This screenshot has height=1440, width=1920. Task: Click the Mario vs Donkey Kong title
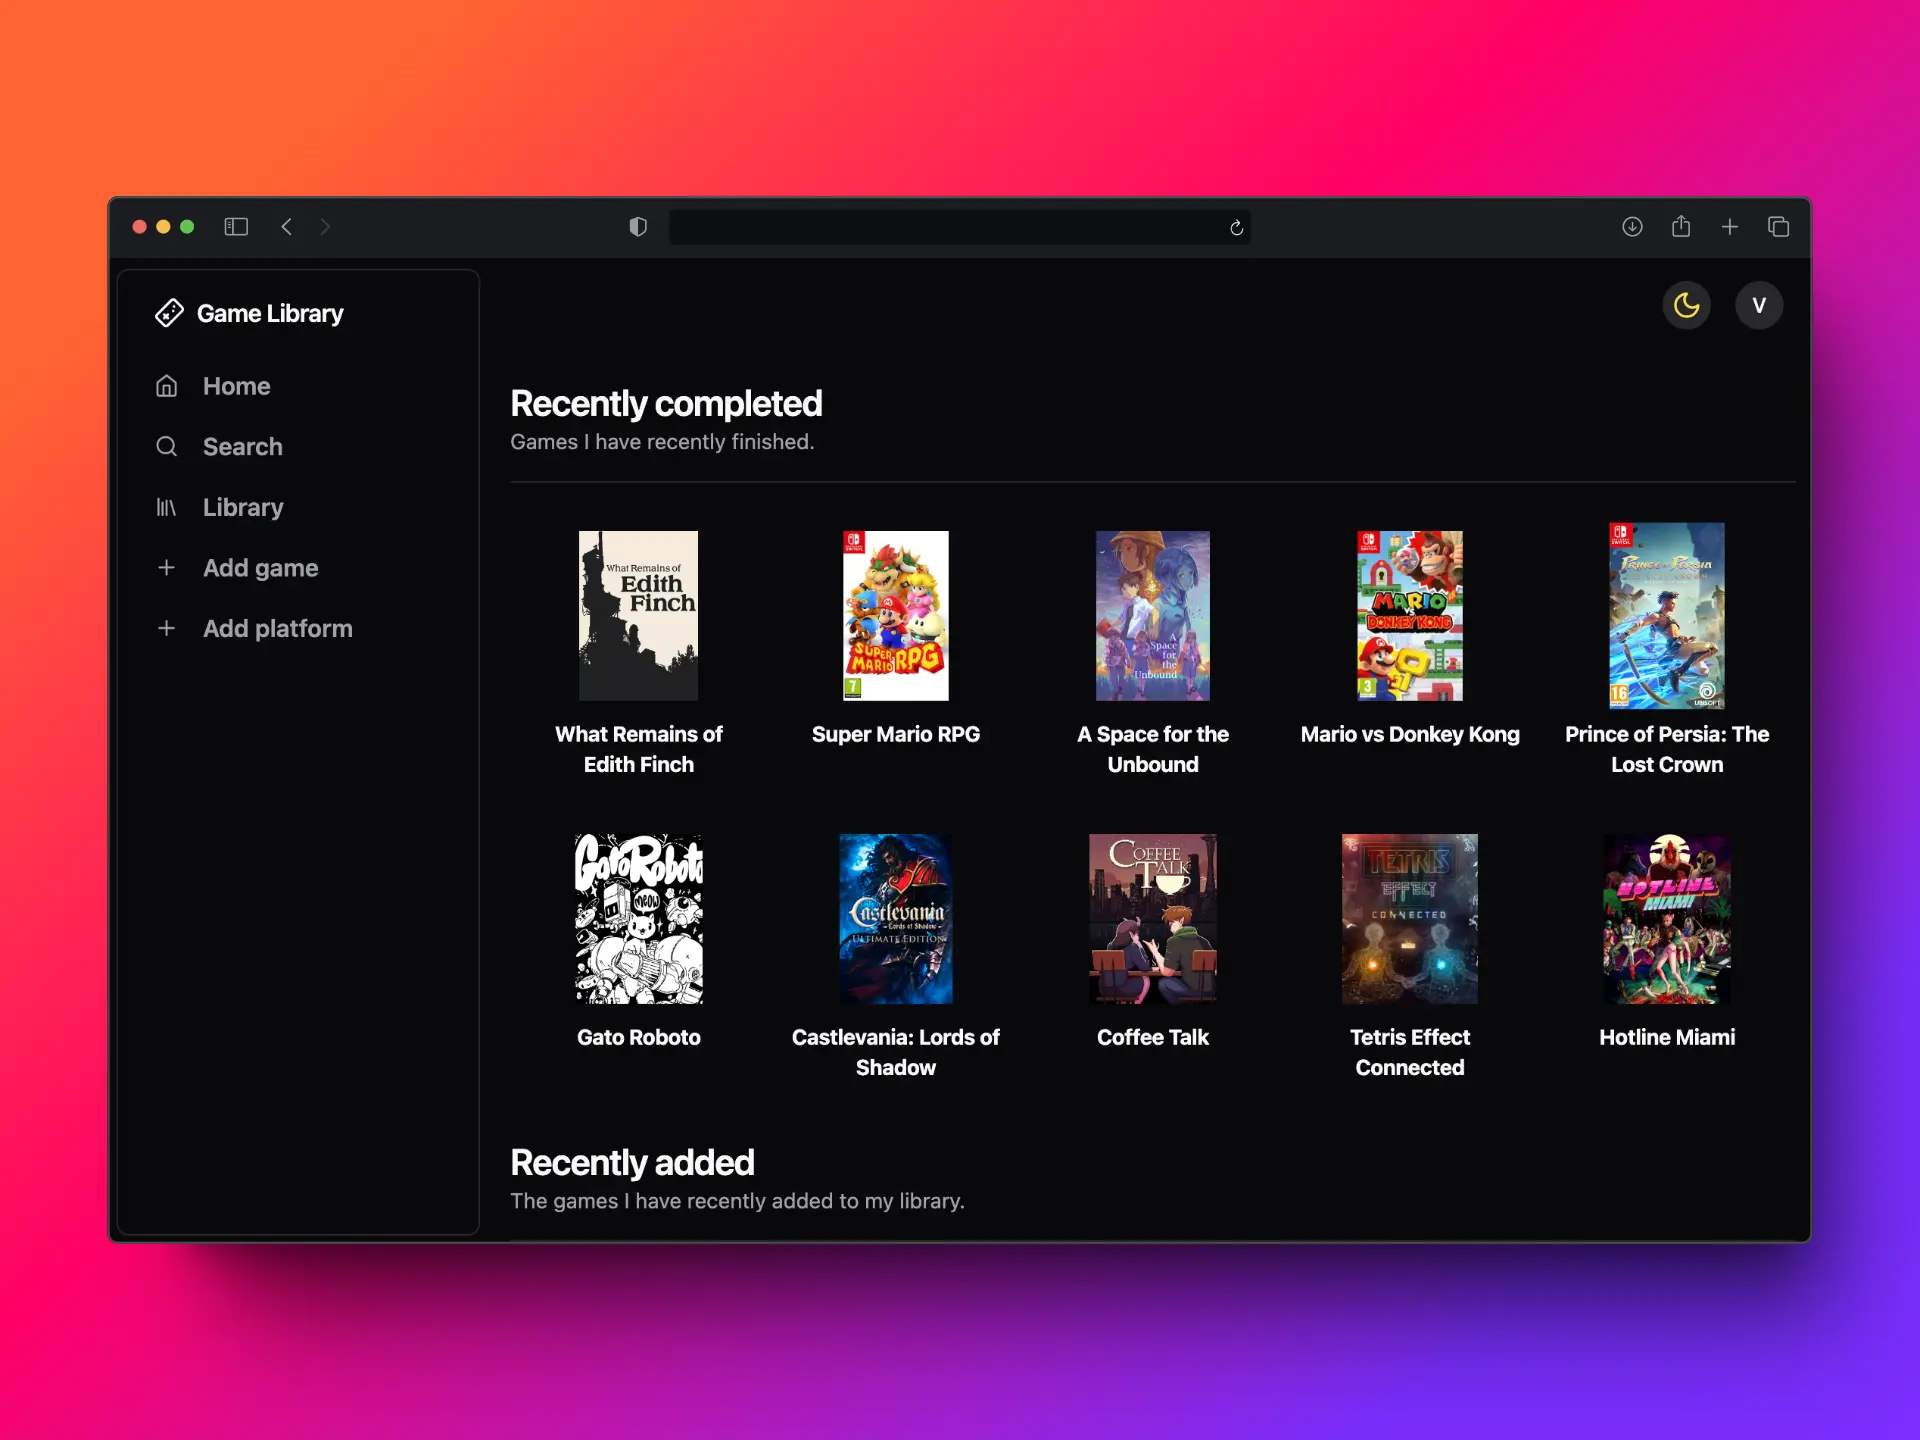click(1409, 734)
